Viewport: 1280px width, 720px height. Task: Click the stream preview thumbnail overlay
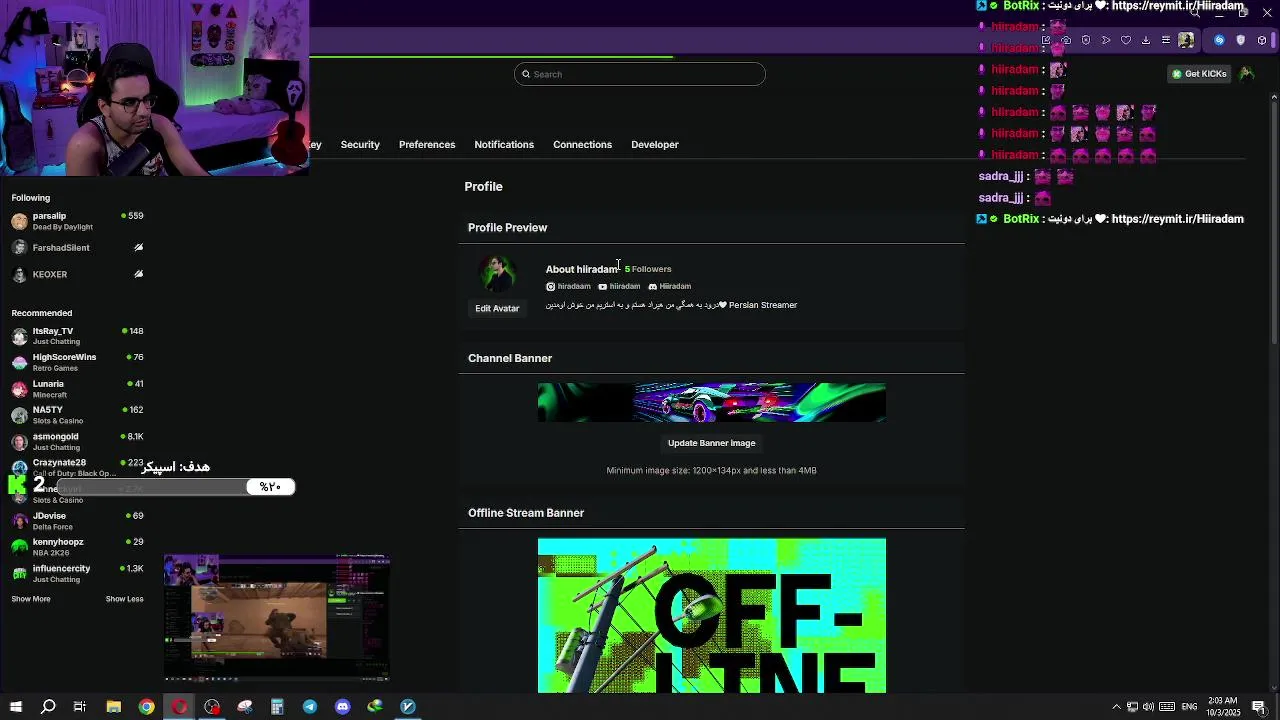[276, 618]
